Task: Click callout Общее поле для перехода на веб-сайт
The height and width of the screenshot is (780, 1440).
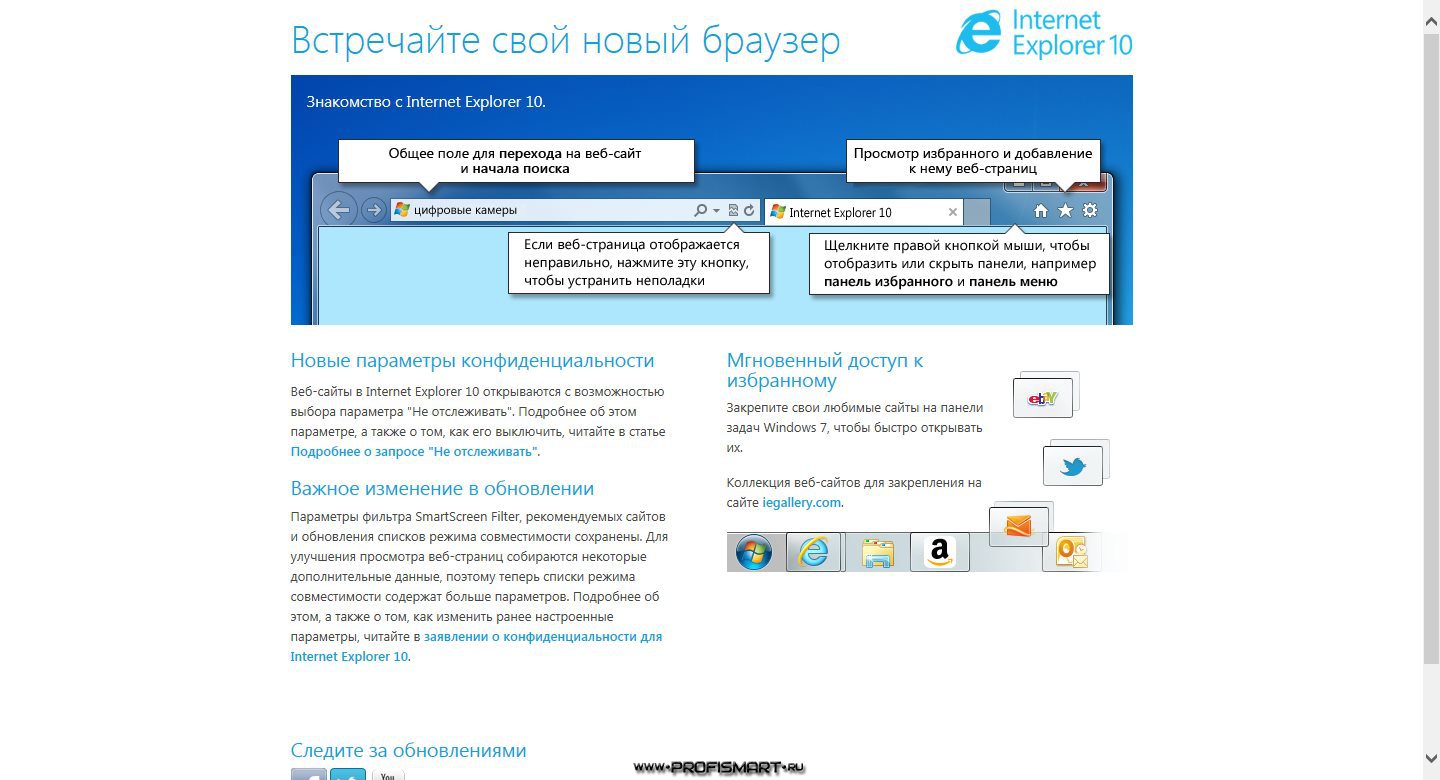Action: click(515, 161)
